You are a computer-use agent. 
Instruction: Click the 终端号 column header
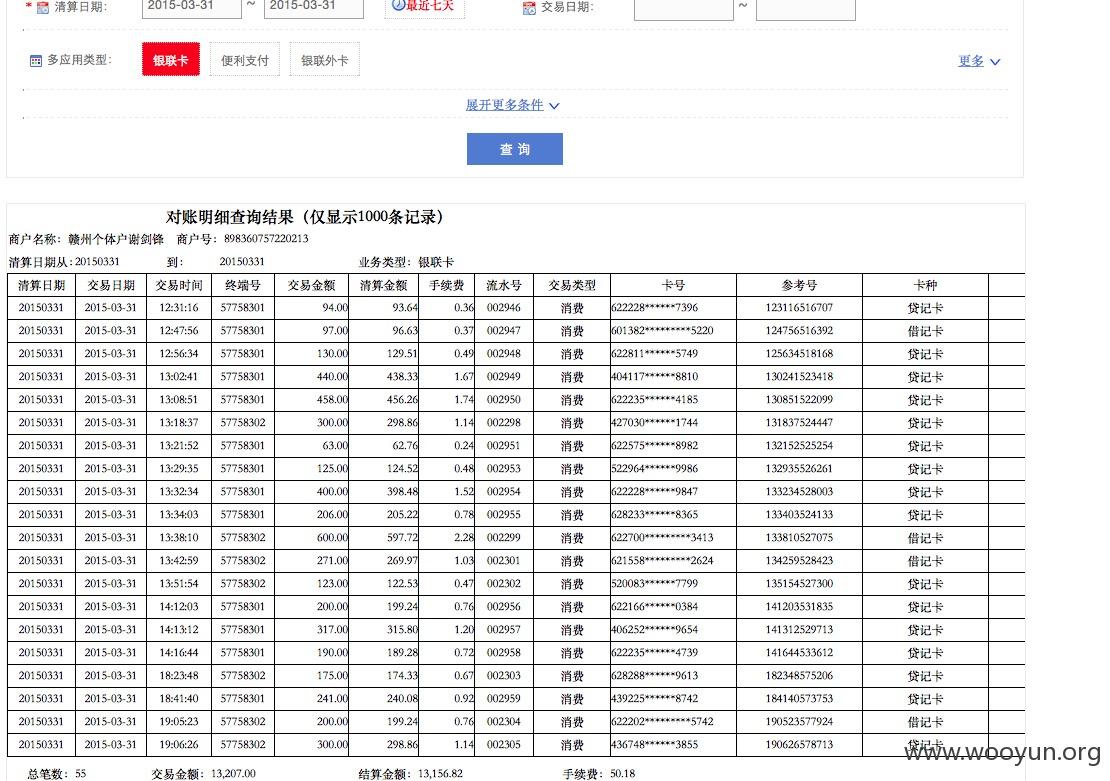pos(243,285)
